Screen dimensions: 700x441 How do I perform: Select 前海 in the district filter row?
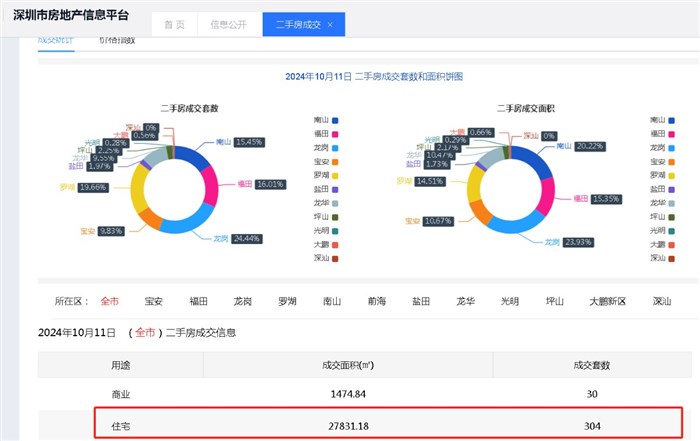[x=376, y=301]
